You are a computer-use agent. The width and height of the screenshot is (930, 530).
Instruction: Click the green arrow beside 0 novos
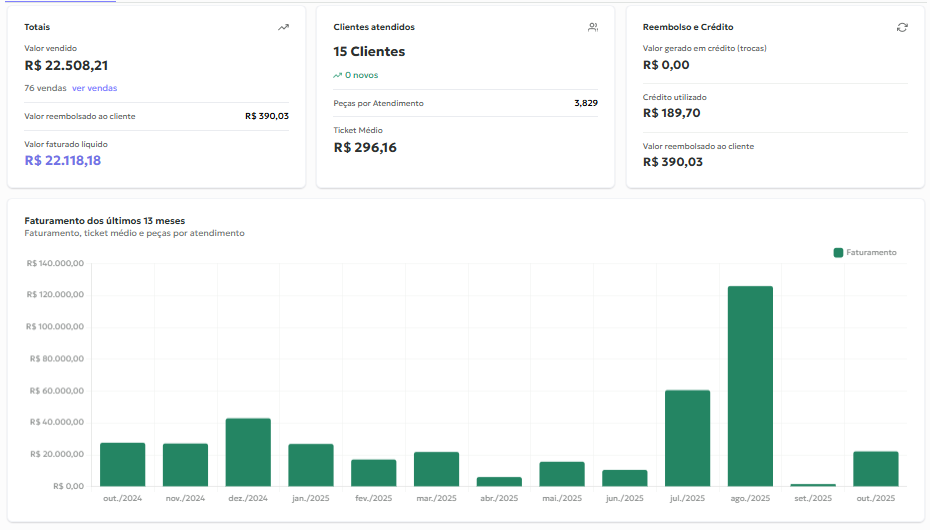click(x=338, y=75)
